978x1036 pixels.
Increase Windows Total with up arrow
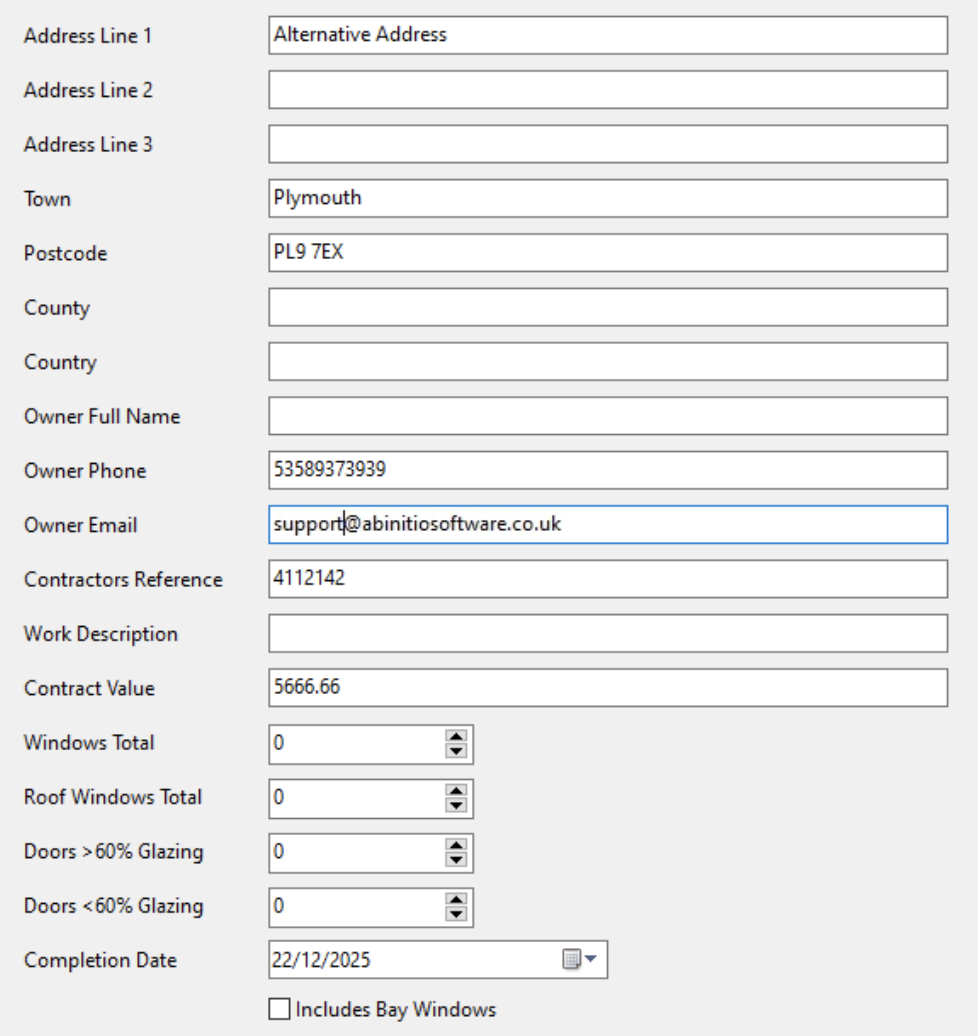point(457,737)
